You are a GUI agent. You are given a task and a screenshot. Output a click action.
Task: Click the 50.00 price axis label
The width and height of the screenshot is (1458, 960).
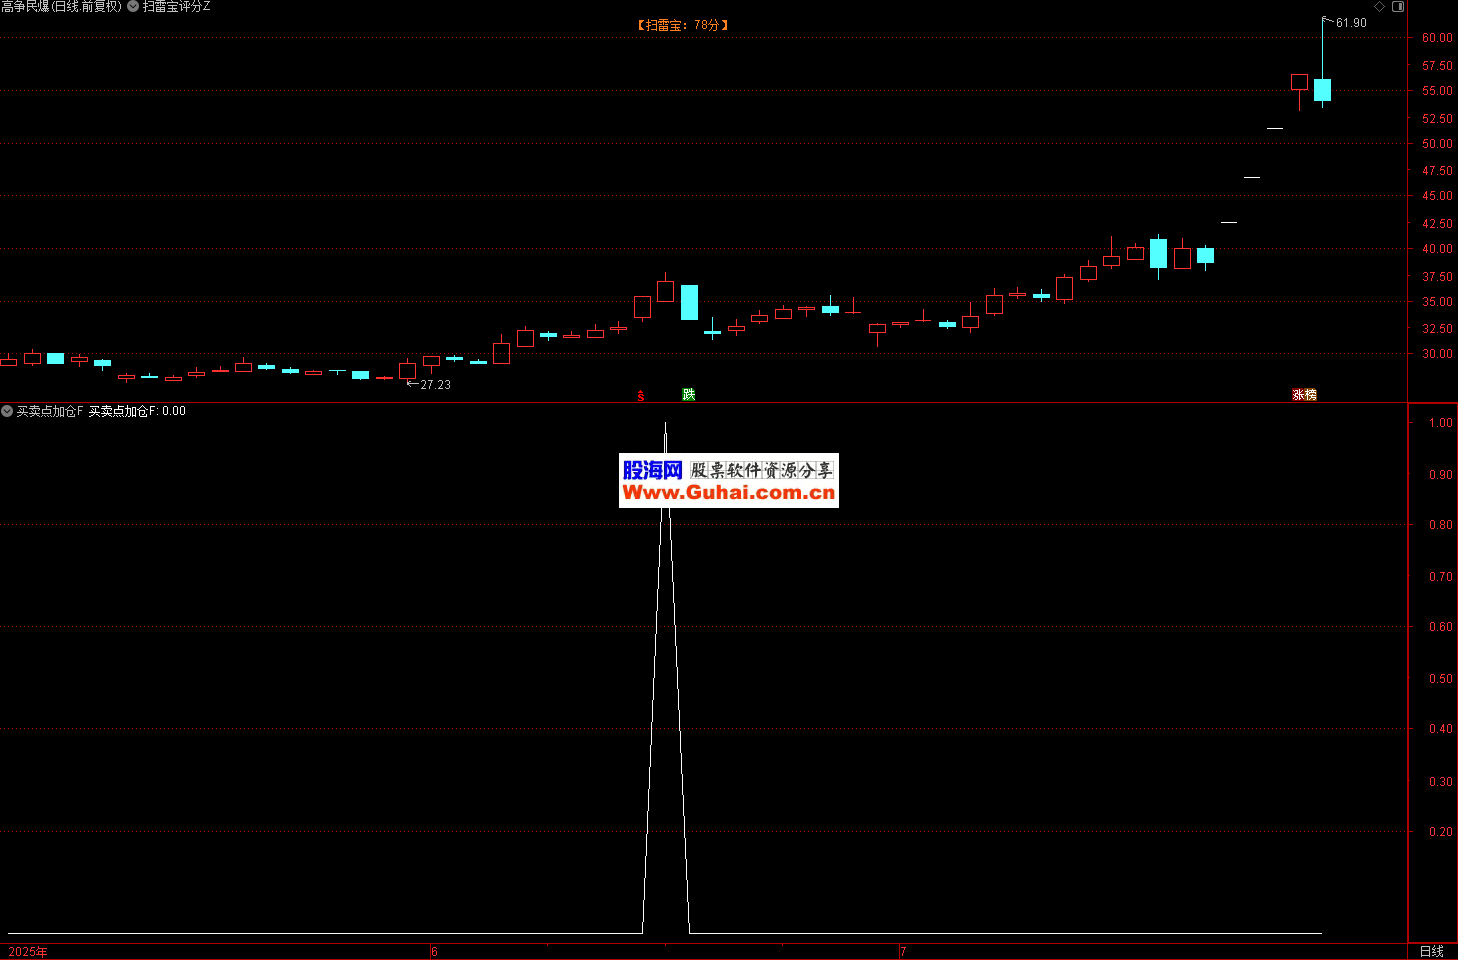pos(1437,144)
